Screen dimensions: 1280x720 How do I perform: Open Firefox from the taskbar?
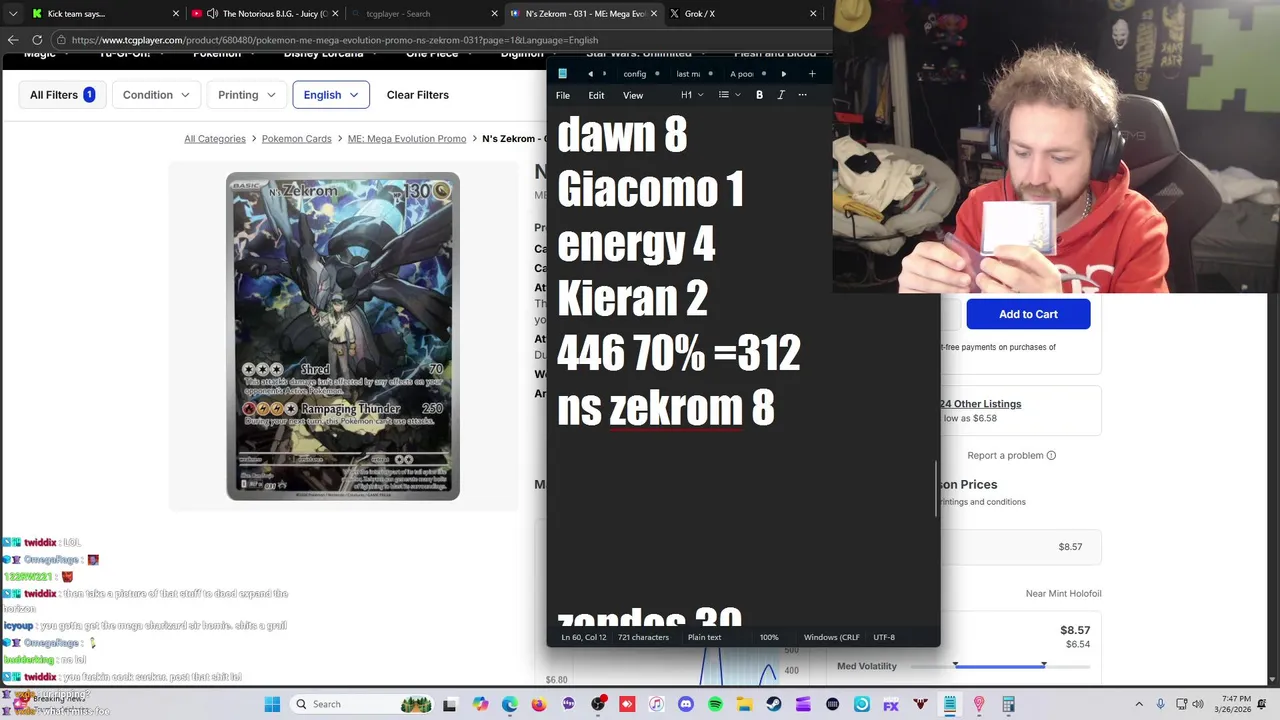coord(539,704)
